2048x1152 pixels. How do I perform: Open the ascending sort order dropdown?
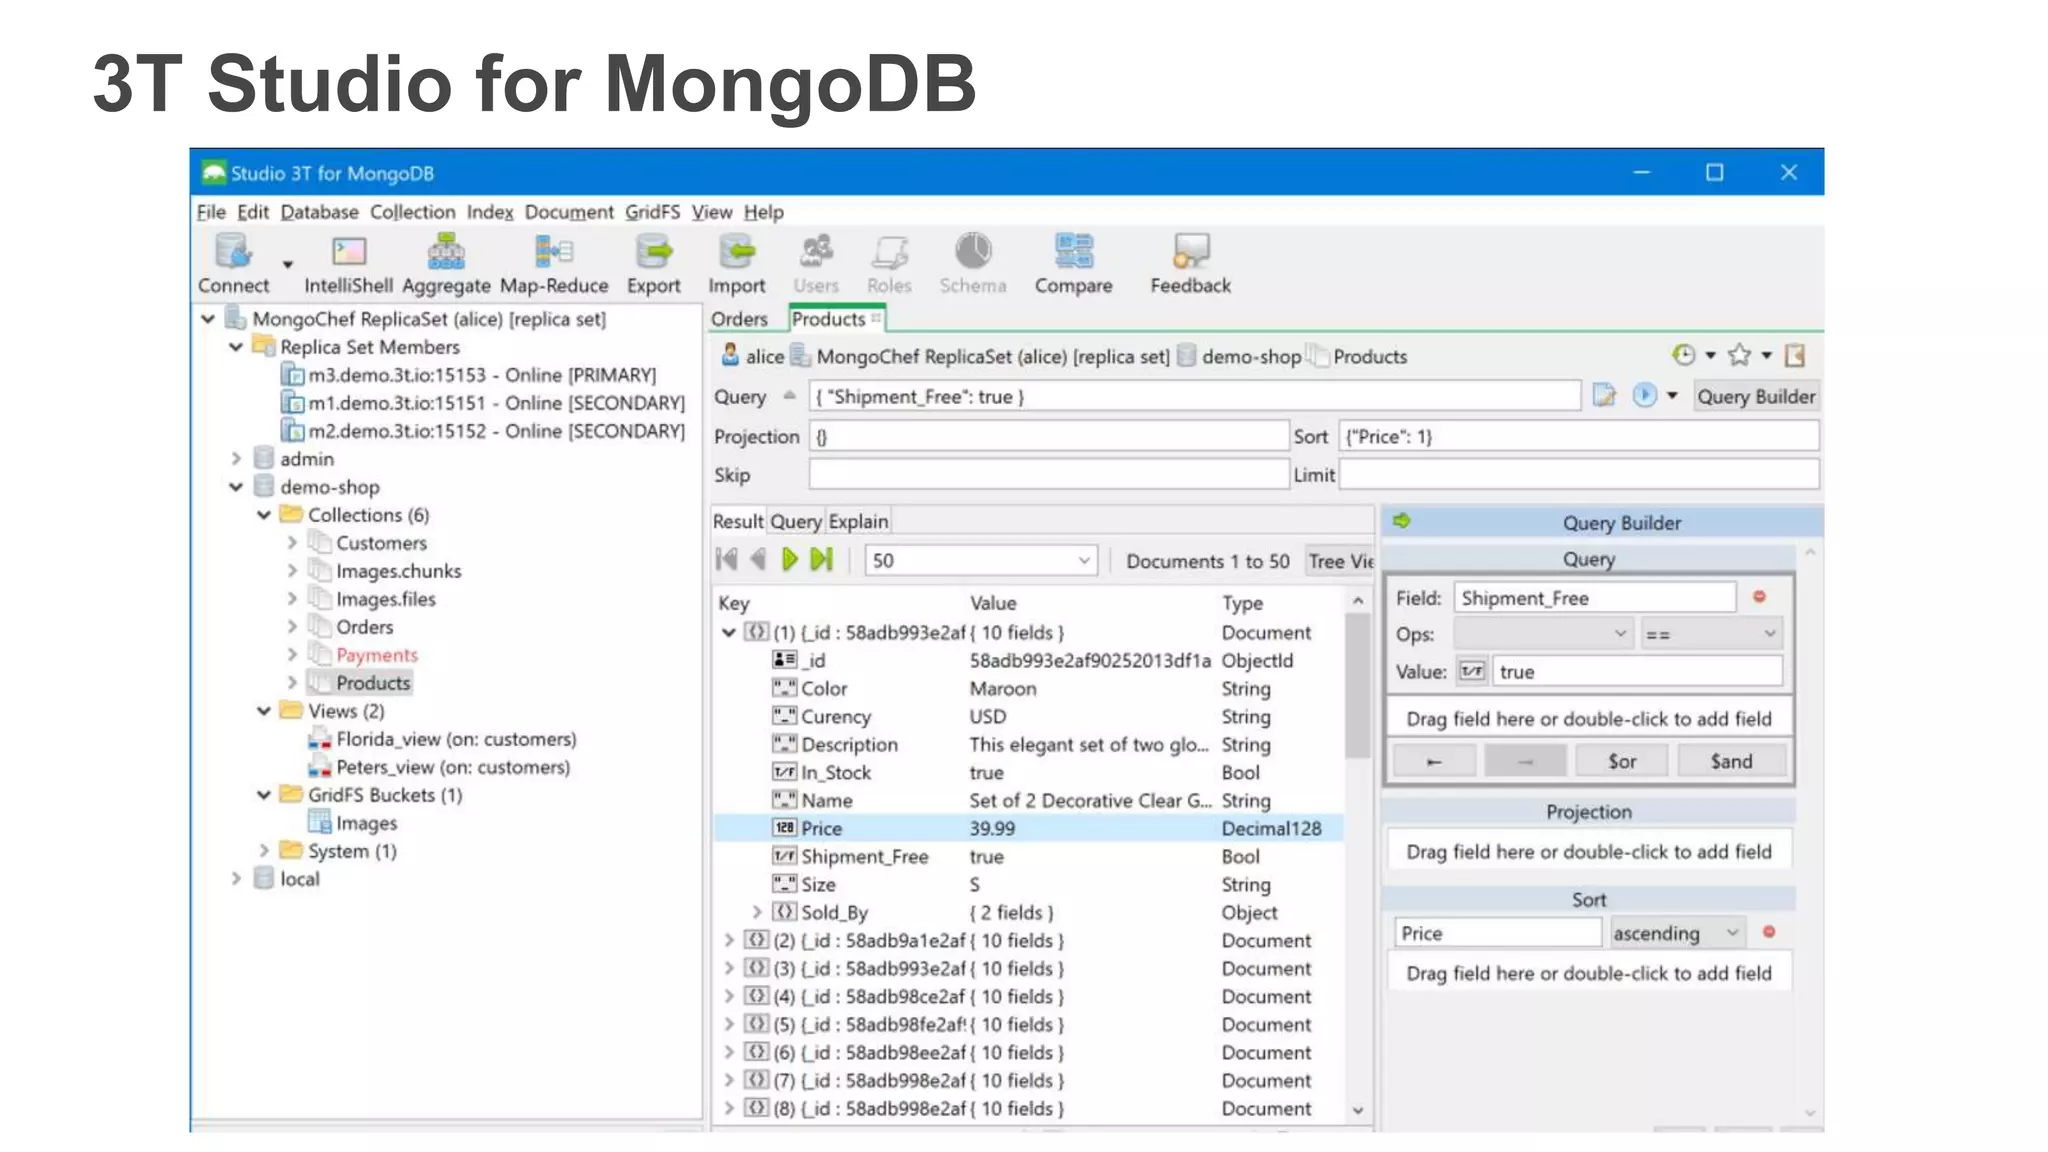1677,933
